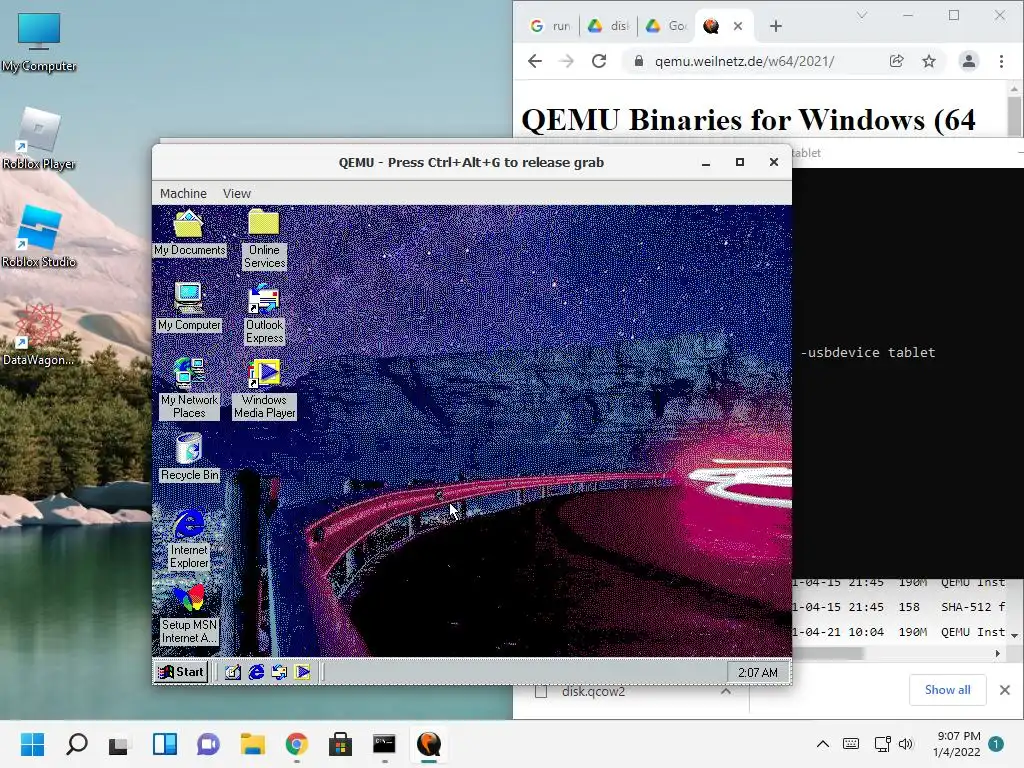Open Chrome tab search chevron
The width and height of the screenshot is (1024, 768).
pyautogui.click(x=862, y=15)
